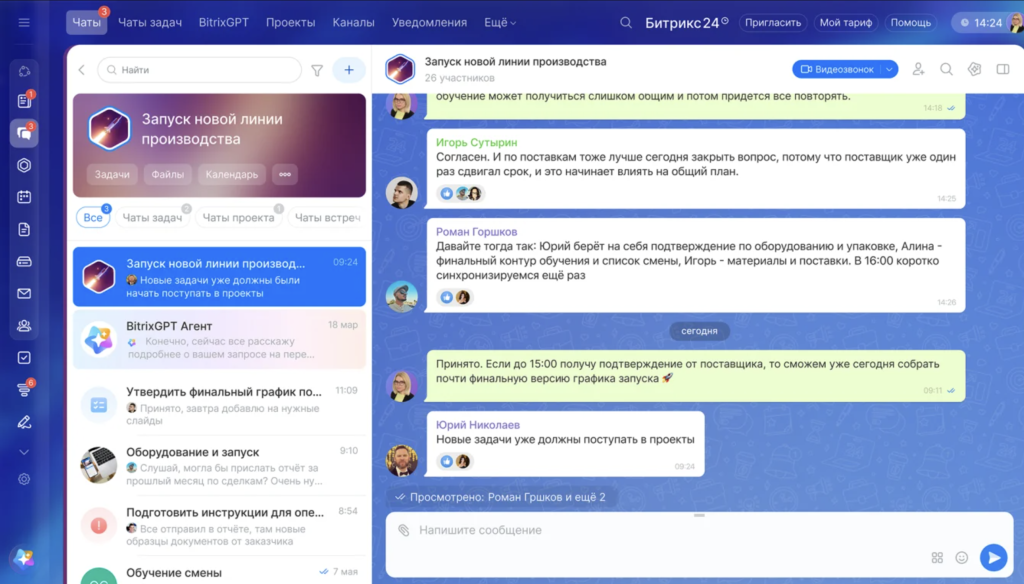Open the Оборудование и запуск chat
The image size is (1024, 584).
click(x=219, y=466)
